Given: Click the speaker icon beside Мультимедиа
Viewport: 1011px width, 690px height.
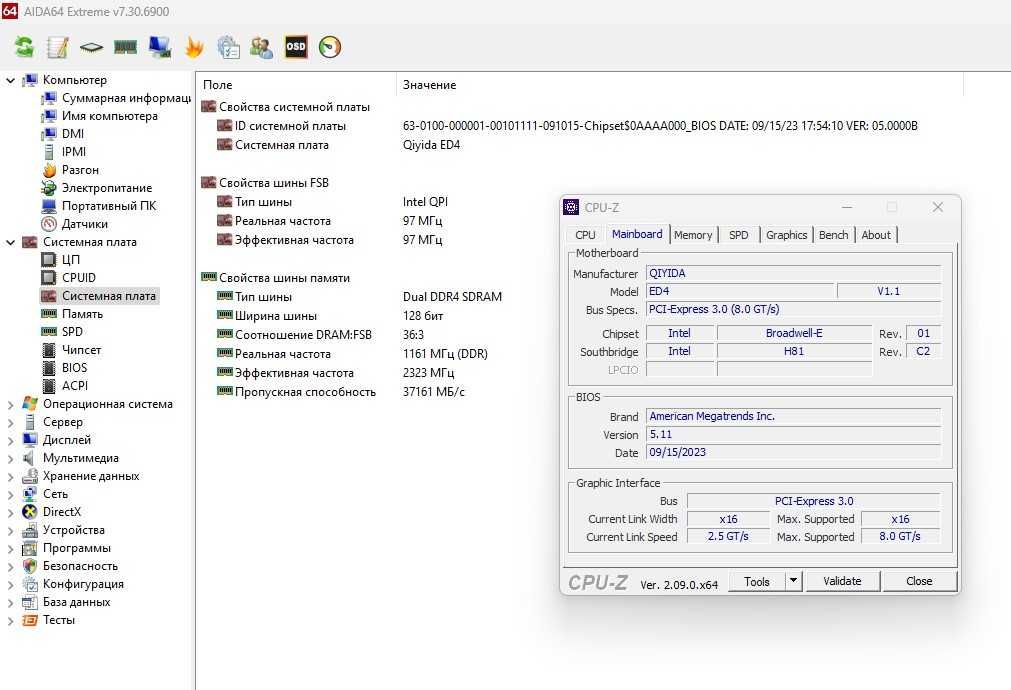Looking at the screenshot, I should [30, 458].
